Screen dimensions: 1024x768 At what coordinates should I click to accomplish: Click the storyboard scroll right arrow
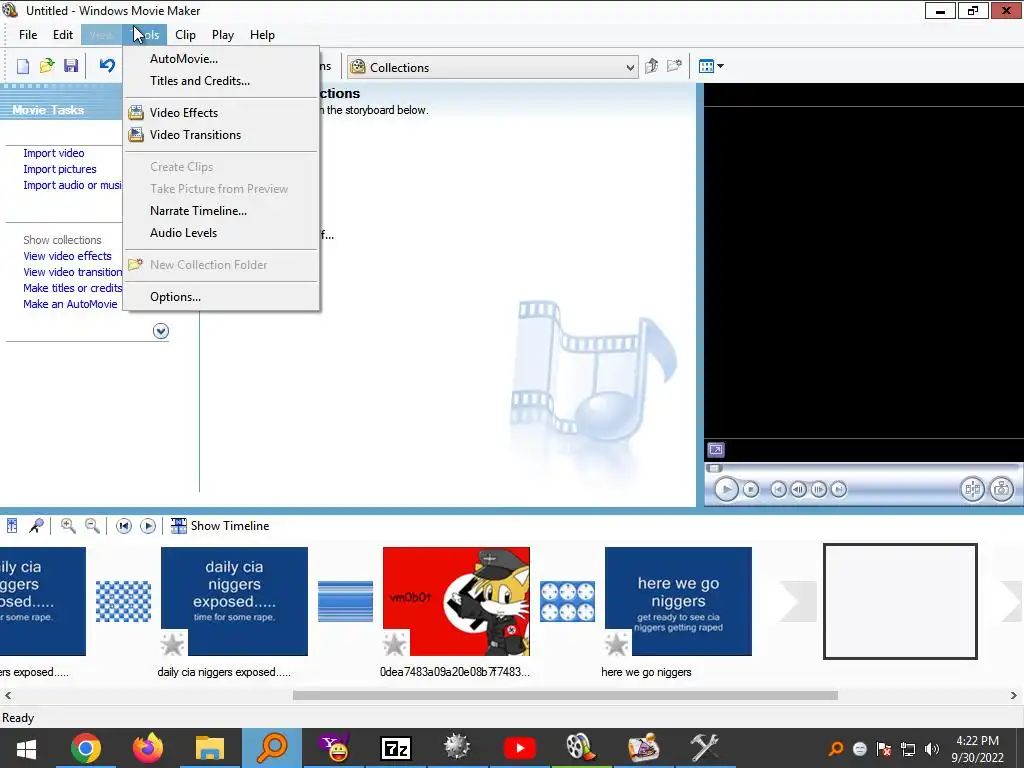pos(1014,696)
